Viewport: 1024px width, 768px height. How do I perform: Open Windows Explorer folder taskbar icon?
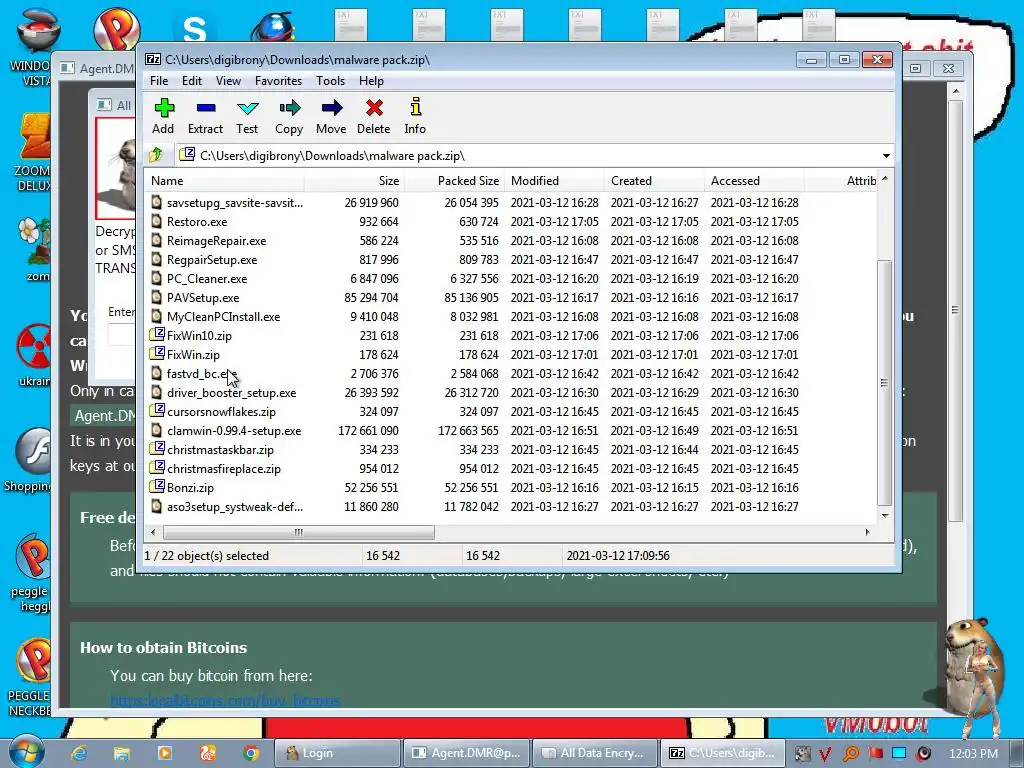tap(122, 753)
